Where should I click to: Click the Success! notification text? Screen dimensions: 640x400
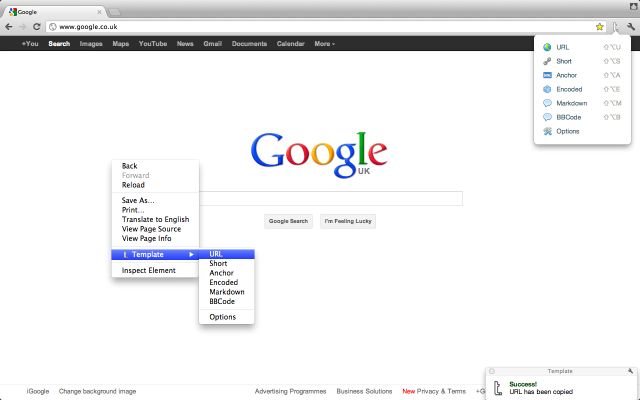pos(523,384)
